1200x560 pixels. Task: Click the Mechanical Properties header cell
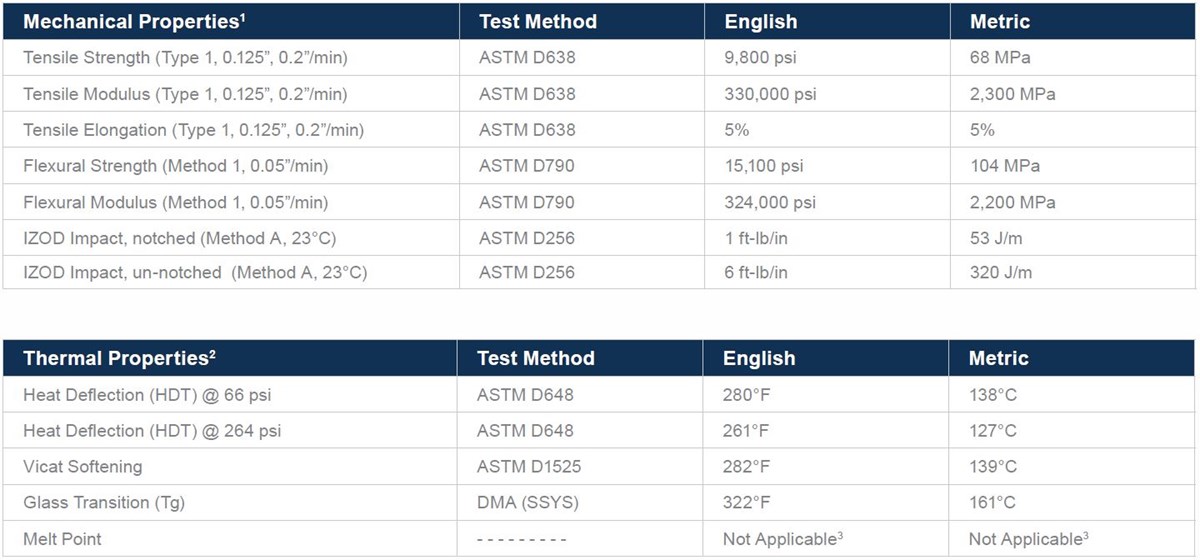tap(231, 21)
